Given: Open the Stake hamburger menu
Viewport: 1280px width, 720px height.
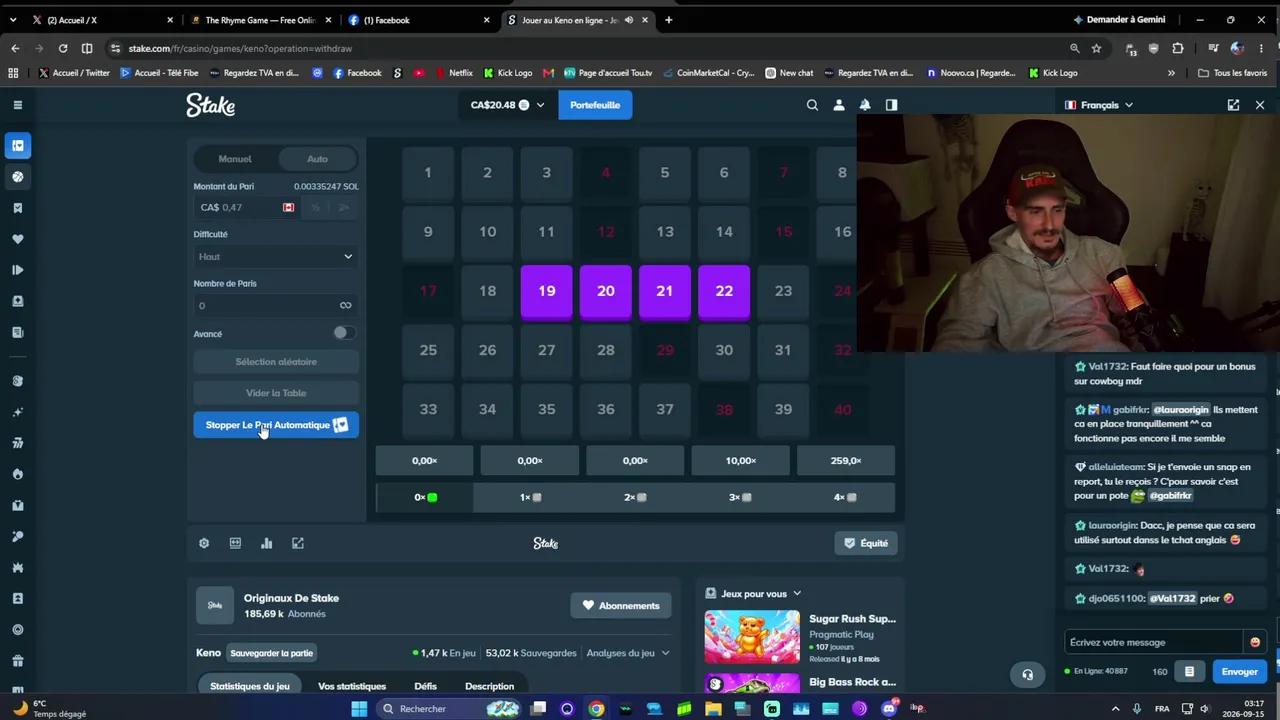Looking at the screenshot, I should [x=17, y=104].
